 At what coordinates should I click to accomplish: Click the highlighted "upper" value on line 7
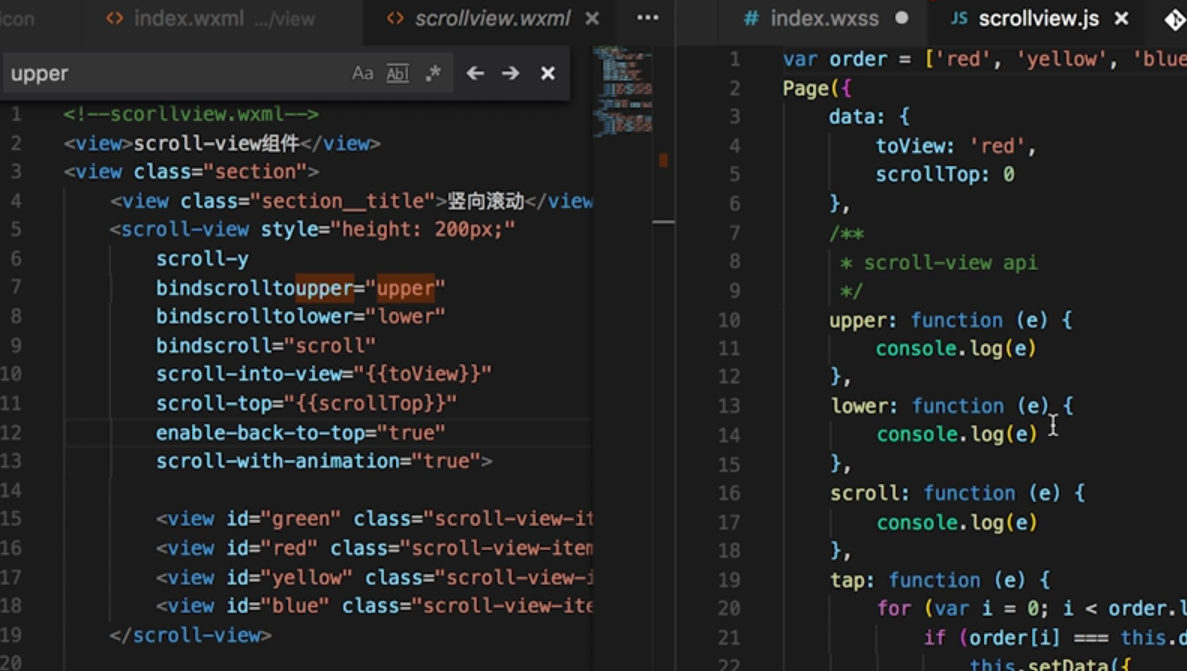(x=405, y=288)
